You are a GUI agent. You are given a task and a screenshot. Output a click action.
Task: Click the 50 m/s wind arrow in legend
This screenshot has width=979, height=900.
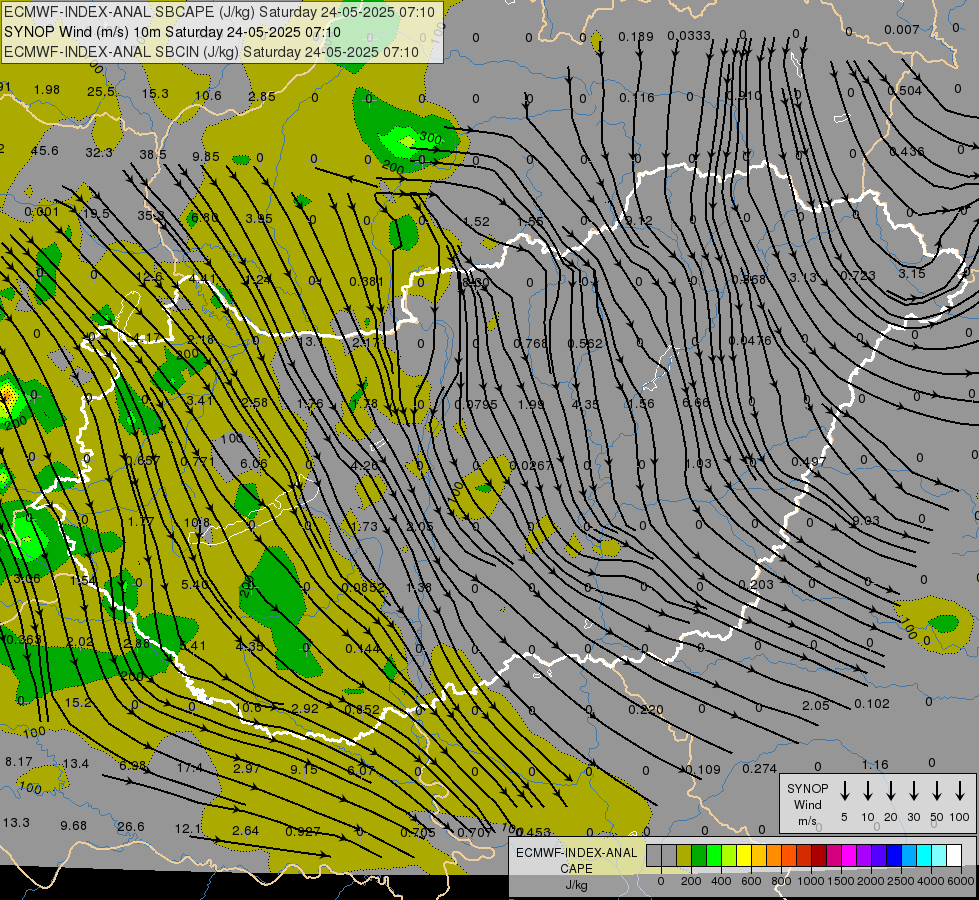click(x=937, y=790)
